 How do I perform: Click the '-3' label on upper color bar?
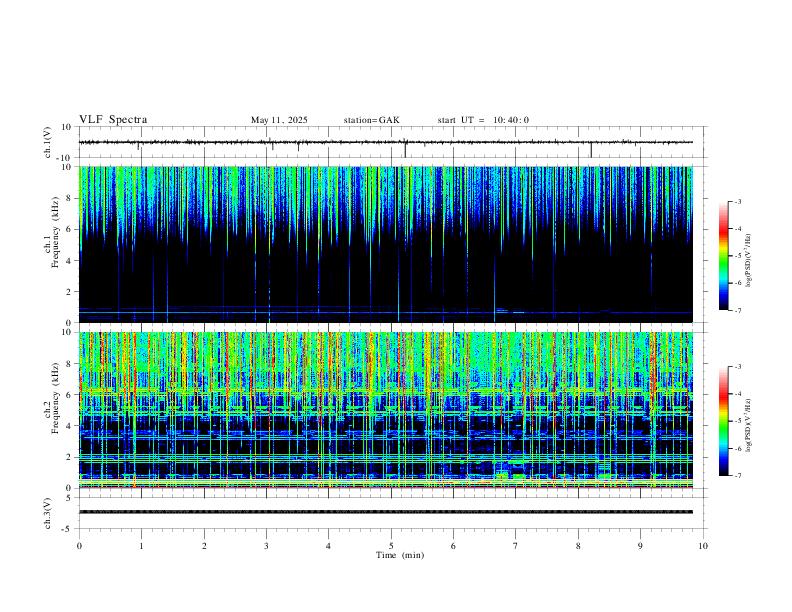pyautogui.click(x=737, y=201)
